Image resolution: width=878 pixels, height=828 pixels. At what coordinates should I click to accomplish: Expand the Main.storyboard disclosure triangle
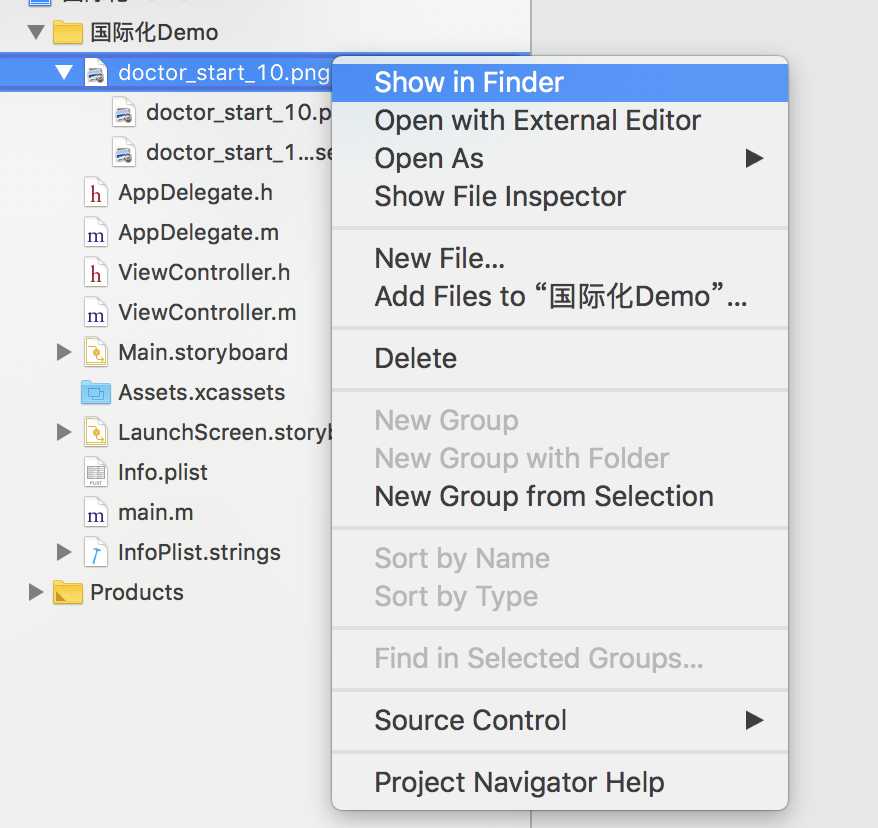[64, 352]
